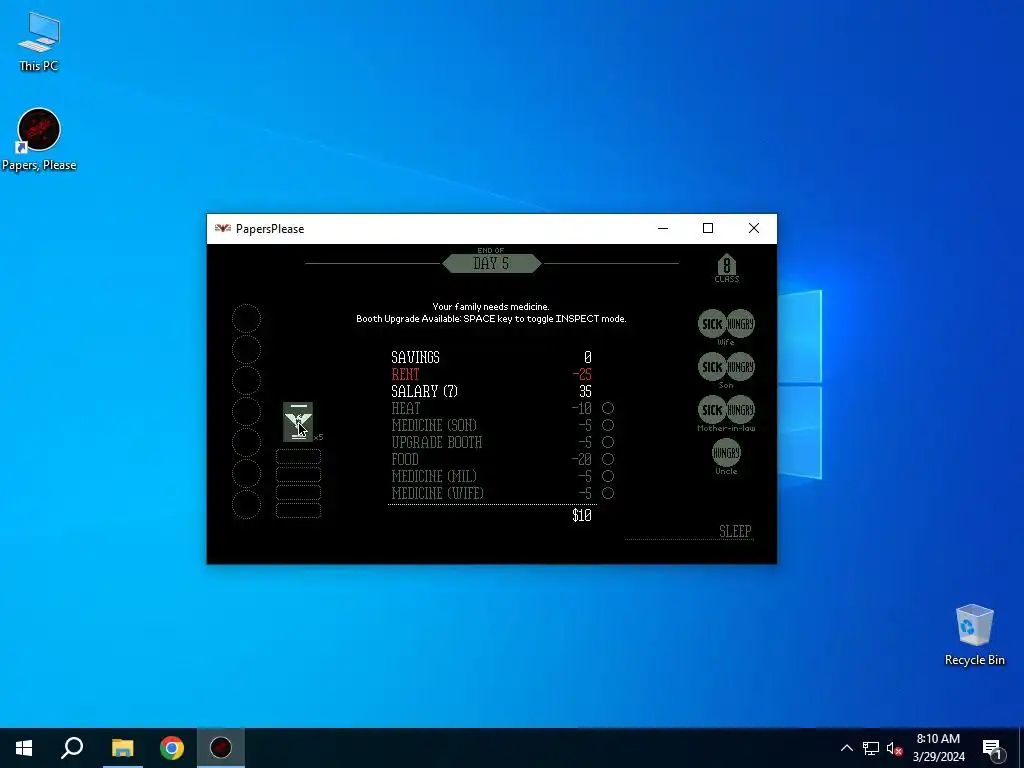Toggle the MEDICINE (SON) expense circle

(608, 425)
